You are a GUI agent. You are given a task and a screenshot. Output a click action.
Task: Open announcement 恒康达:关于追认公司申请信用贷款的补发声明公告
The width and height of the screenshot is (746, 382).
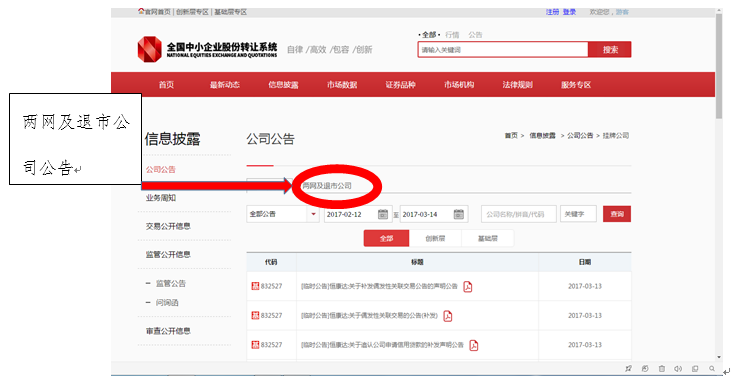(382, 345)
